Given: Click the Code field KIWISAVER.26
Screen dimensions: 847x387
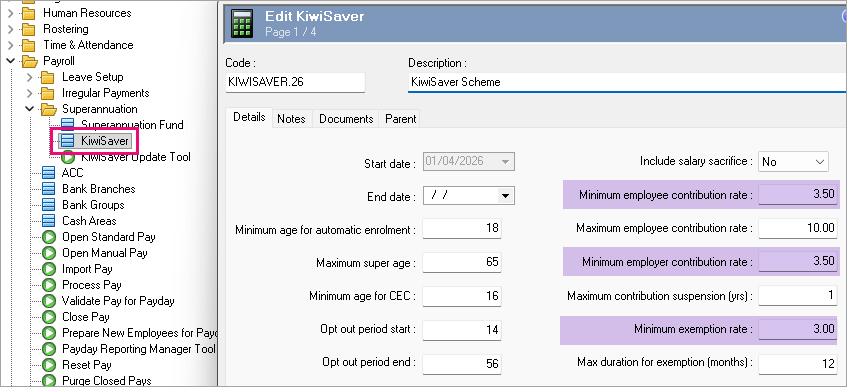Looking at the screenshot, I should (x=295, y=82).
